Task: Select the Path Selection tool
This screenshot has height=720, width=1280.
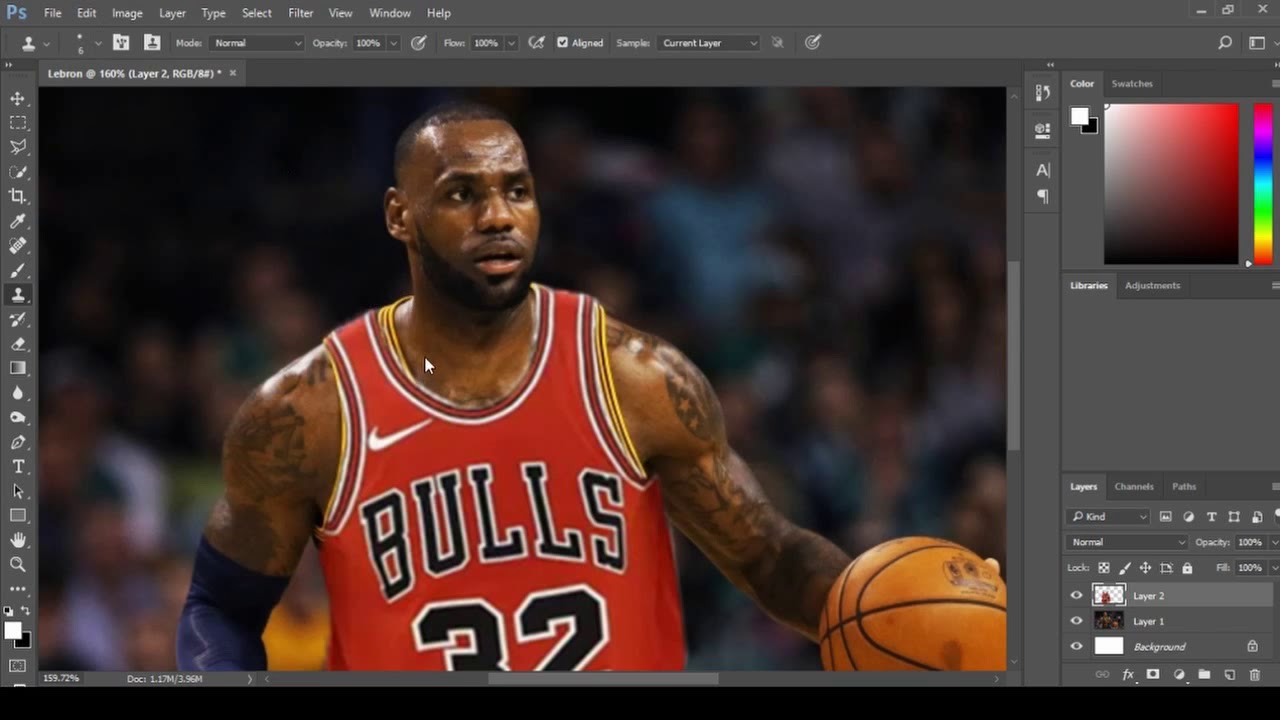Action: pyautogui.click(x=18, y=491)
